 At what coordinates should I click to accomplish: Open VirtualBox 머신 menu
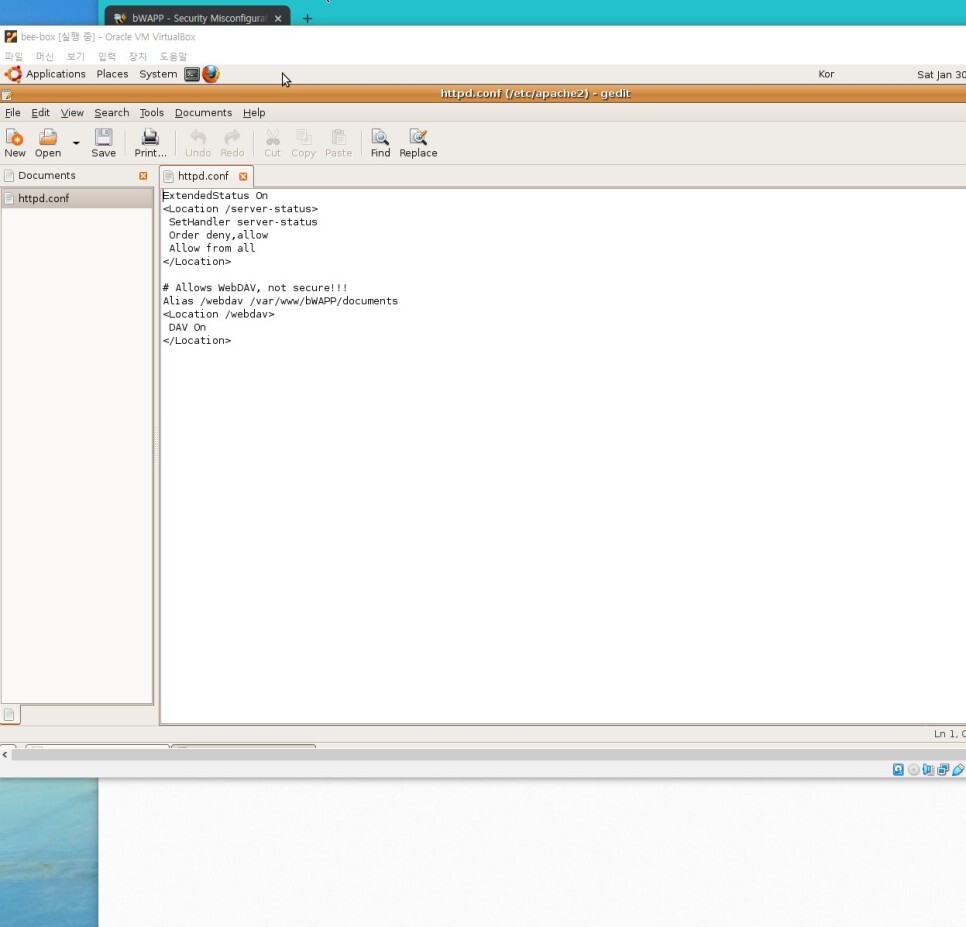tap(44, 56)
